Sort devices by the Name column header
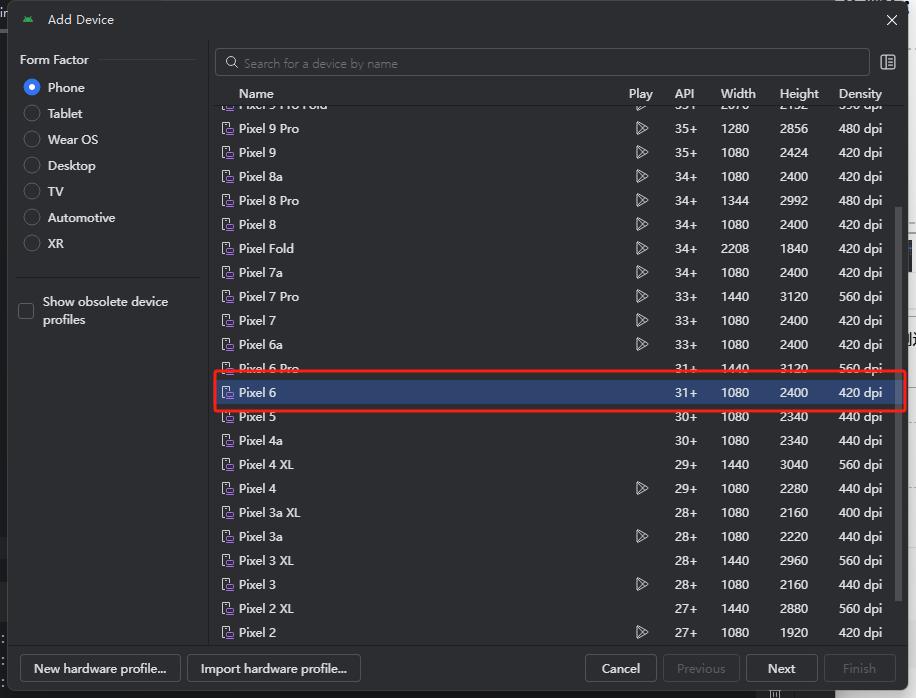916x698 pixels. pyautogui.click(x=256, y=94)
